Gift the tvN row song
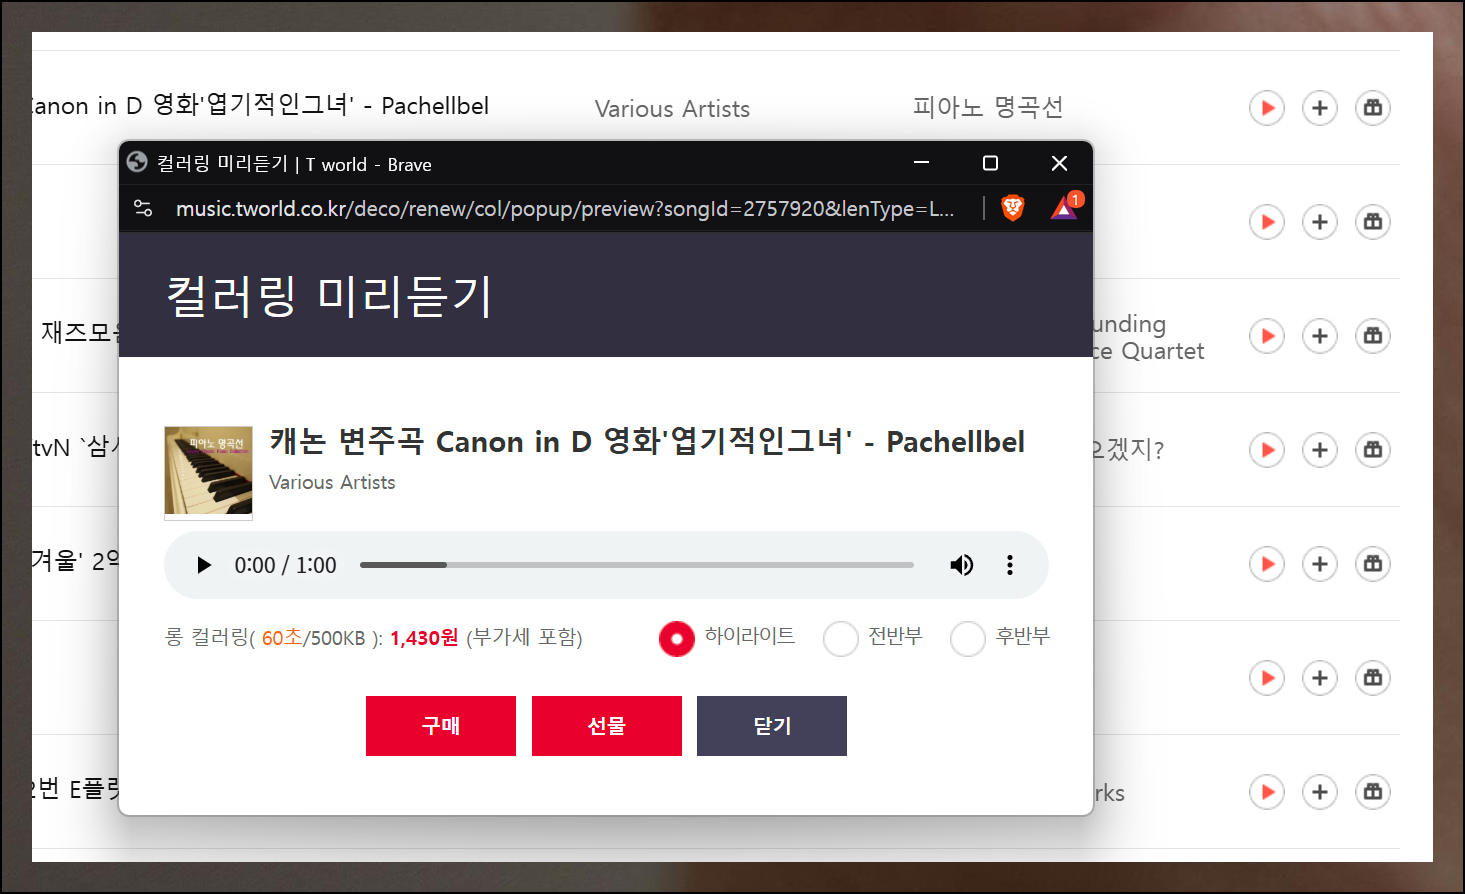 click(x=1373, y=449)
